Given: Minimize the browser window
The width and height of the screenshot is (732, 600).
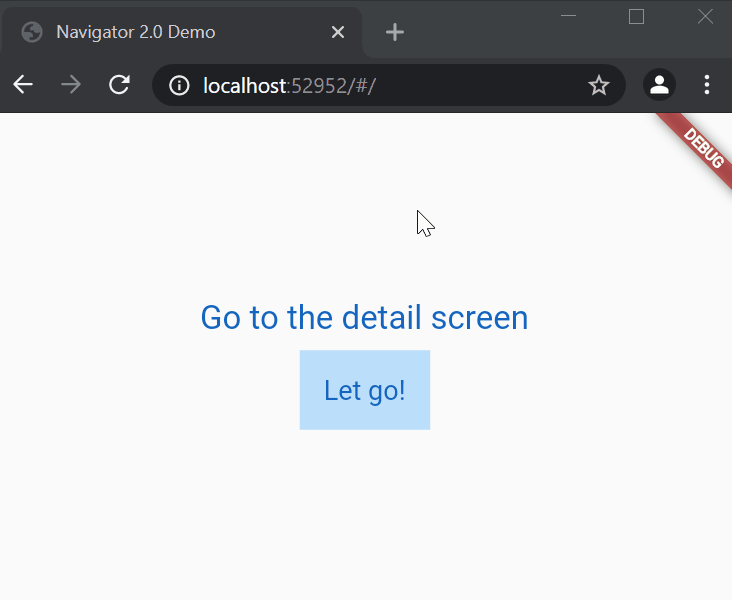Looking at the screenshot, I should 568,16.
